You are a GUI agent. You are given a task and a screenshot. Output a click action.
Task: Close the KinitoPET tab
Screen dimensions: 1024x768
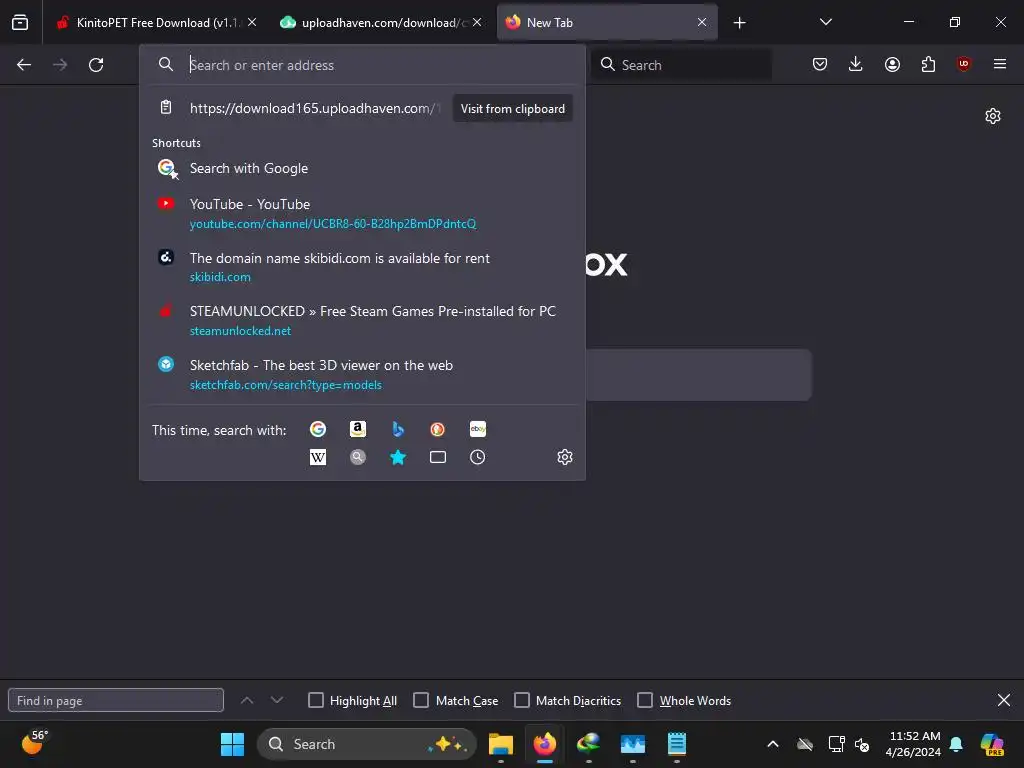click(252, 22)
